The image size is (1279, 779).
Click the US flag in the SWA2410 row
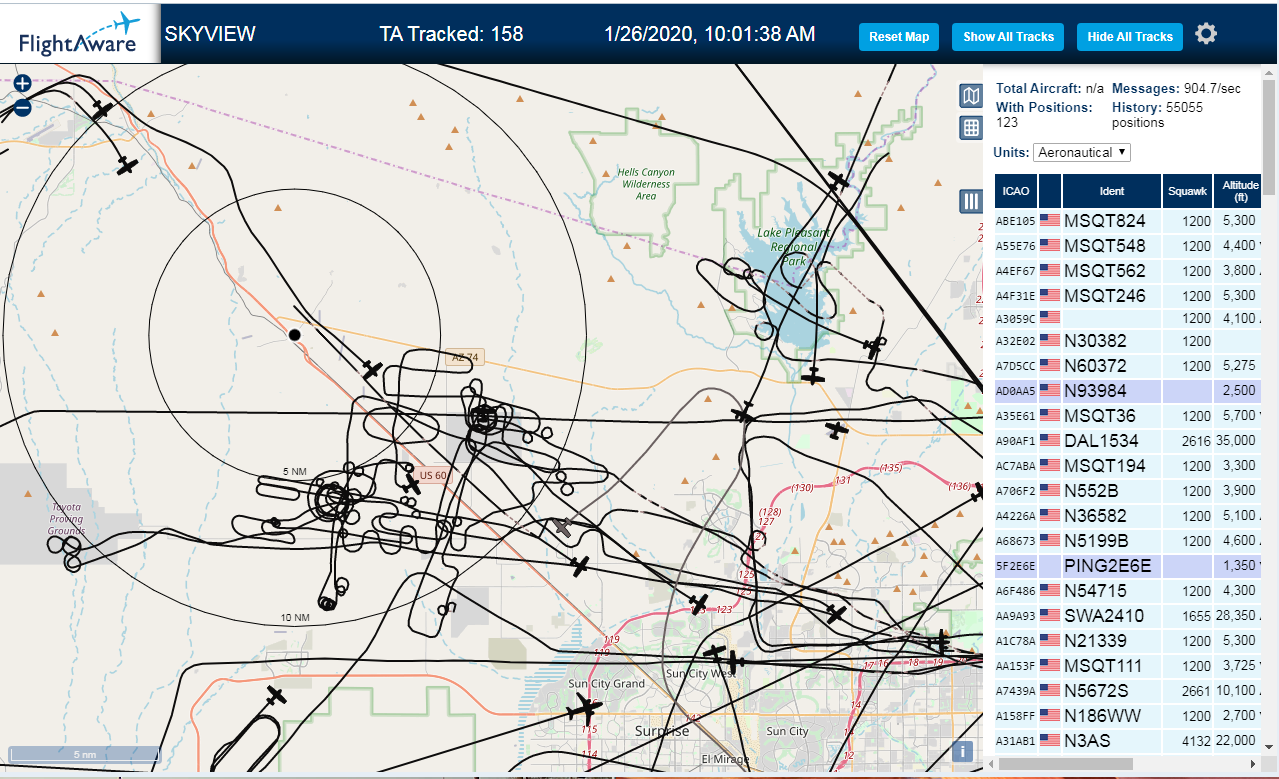(1049, 616)
